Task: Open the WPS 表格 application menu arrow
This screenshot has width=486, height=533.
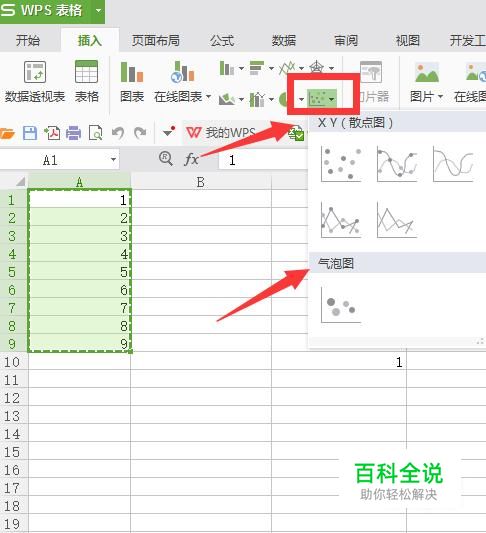Action: (98, 10)
